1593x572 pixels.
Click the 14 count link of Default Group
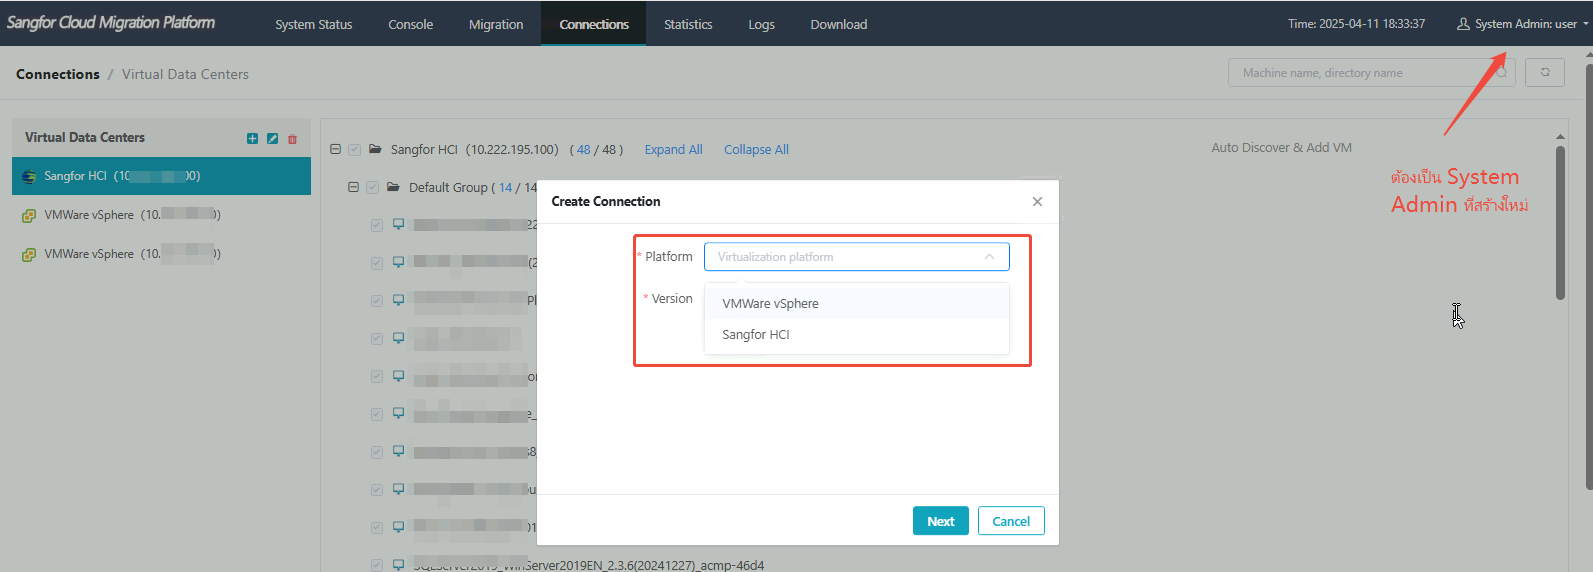click(x=506, y=187)
